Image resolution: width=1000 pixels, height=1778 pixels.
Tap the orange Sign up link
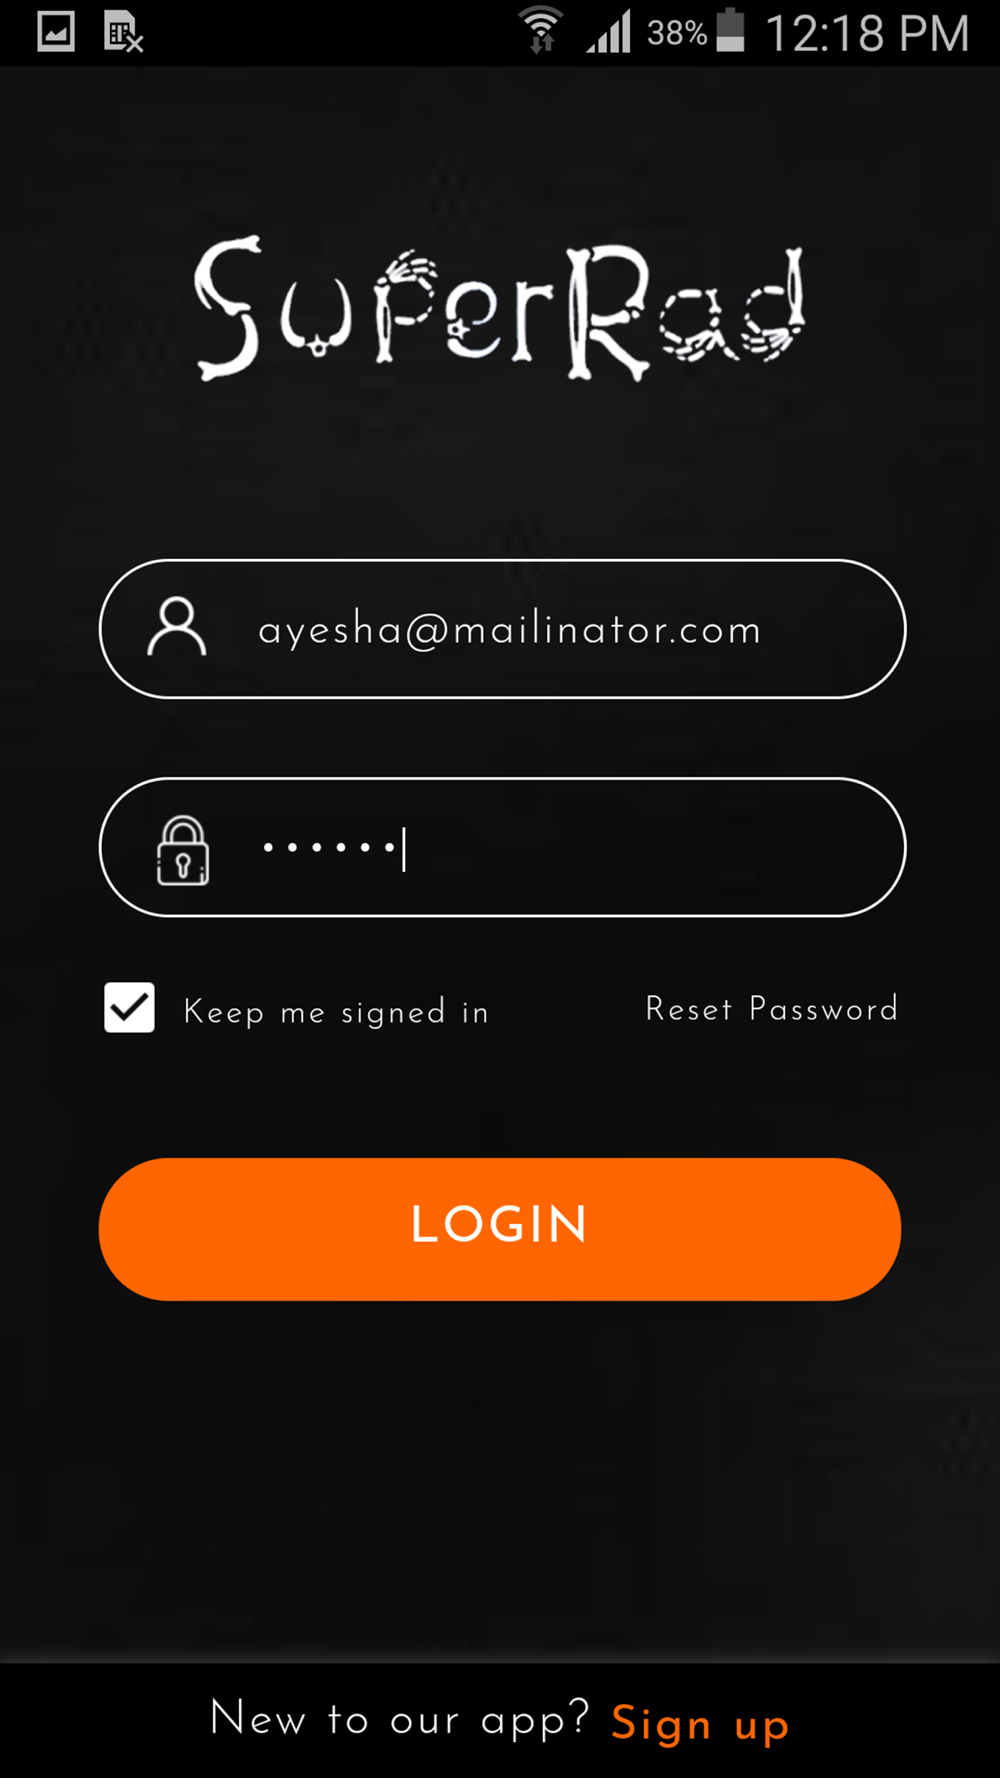click(x=701, y=1724)
